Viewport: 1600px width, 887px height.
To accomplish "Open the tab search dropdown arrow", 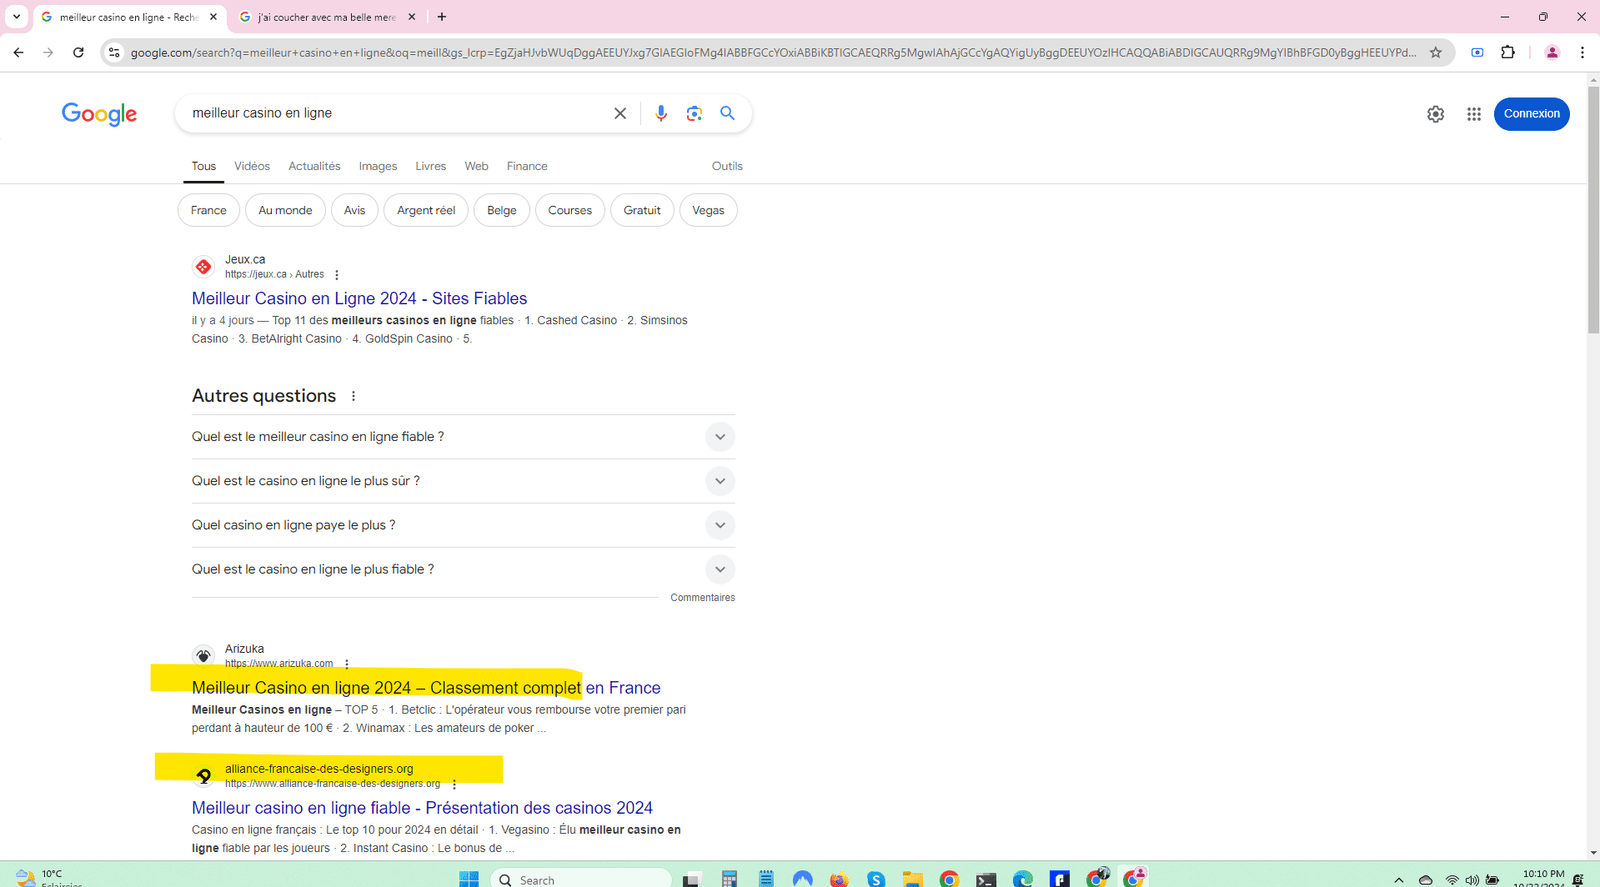I will (x=16, y=17).
